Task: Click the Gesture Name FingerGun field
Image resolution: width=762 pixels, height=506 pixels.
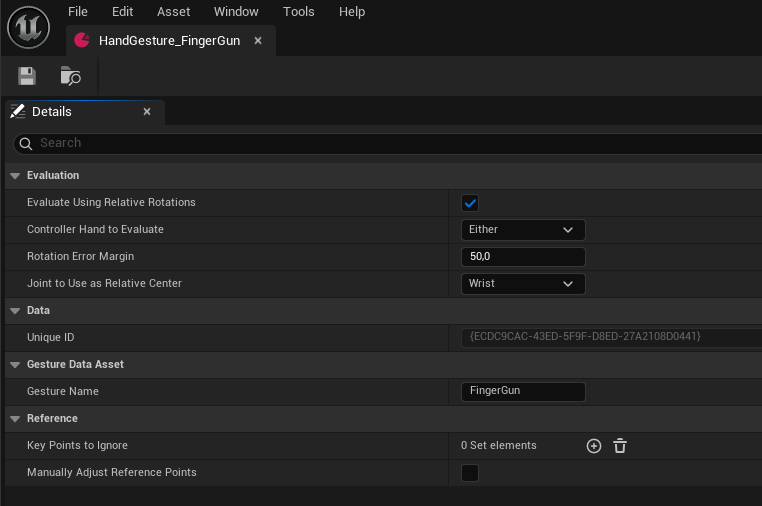Action: [x=523, y=392]
